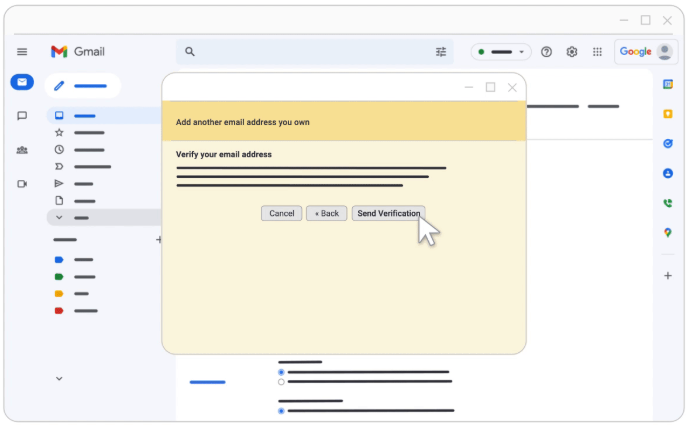691x429 pixels.
Task: Open the active status dropdown
Action: (x=501, y=52)
